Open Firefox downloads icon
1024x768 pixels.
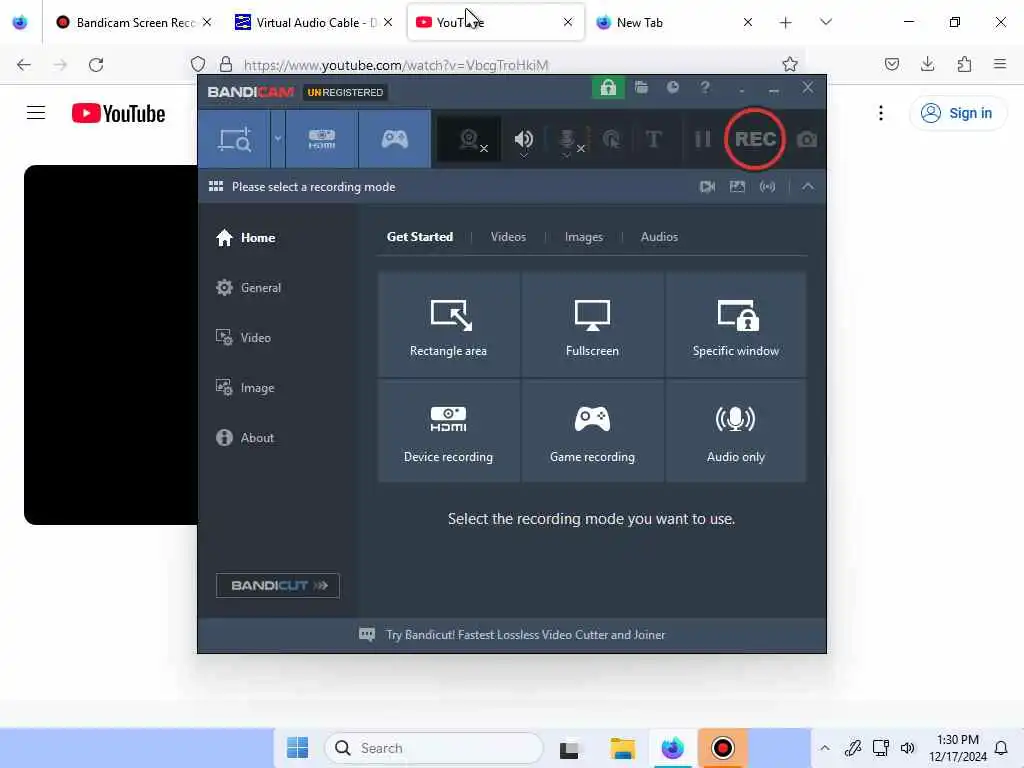coord(927,64)
